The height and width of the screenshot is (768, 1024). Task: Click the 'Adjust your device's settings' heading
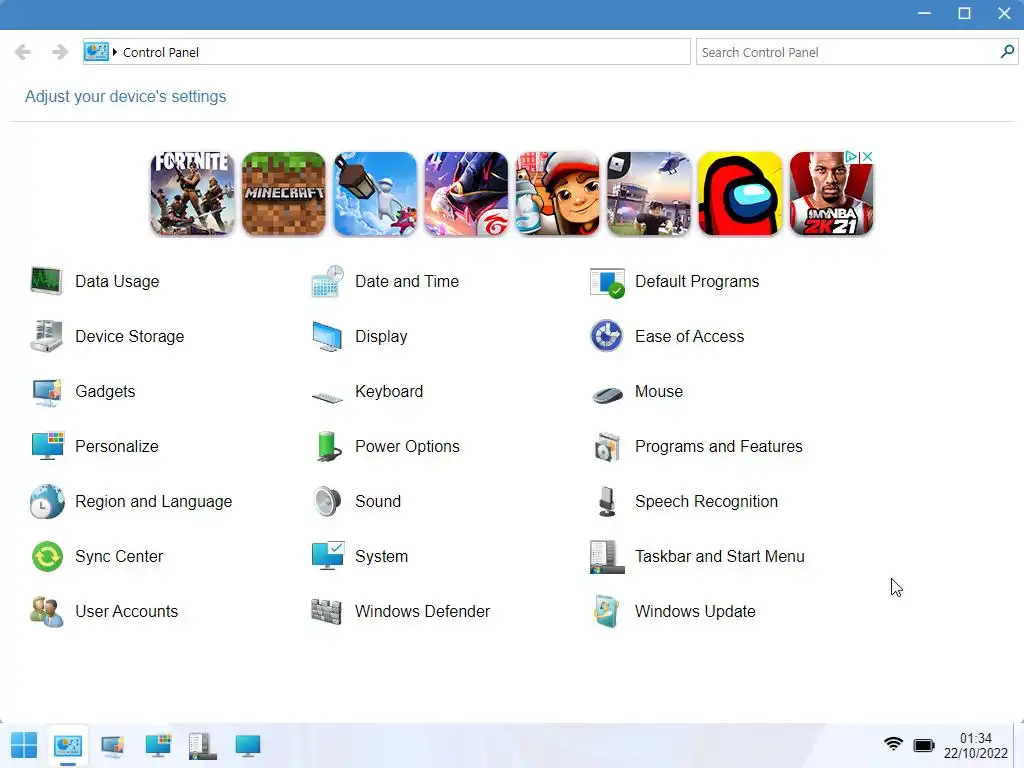point(125,96)
